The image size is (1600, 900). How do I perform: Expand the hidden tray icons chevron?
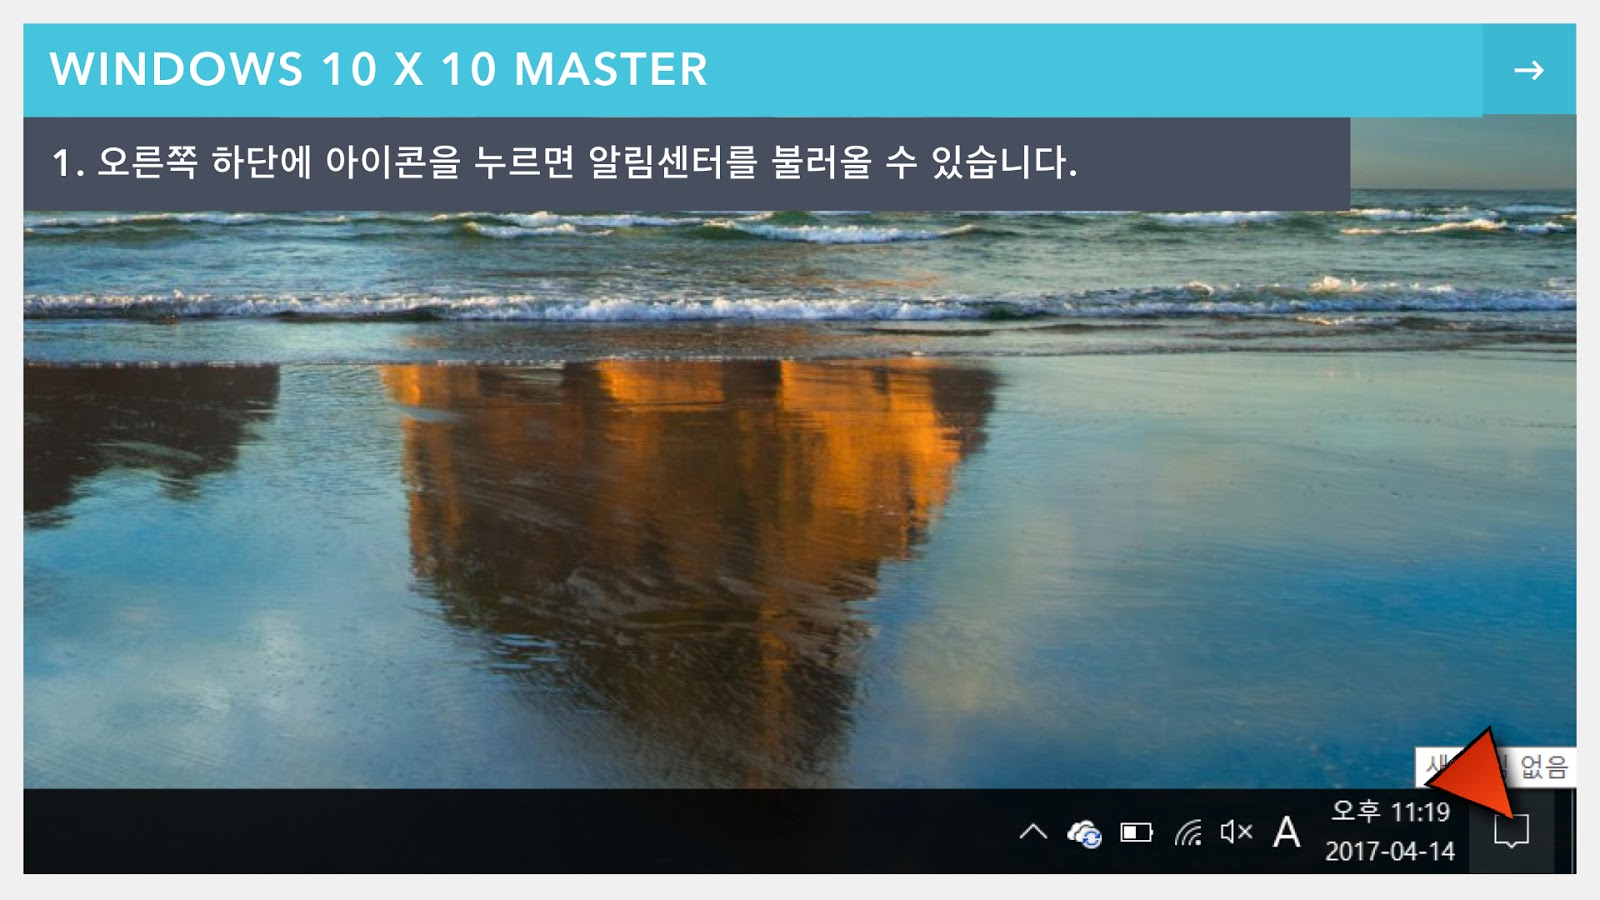coord(1033,831)
